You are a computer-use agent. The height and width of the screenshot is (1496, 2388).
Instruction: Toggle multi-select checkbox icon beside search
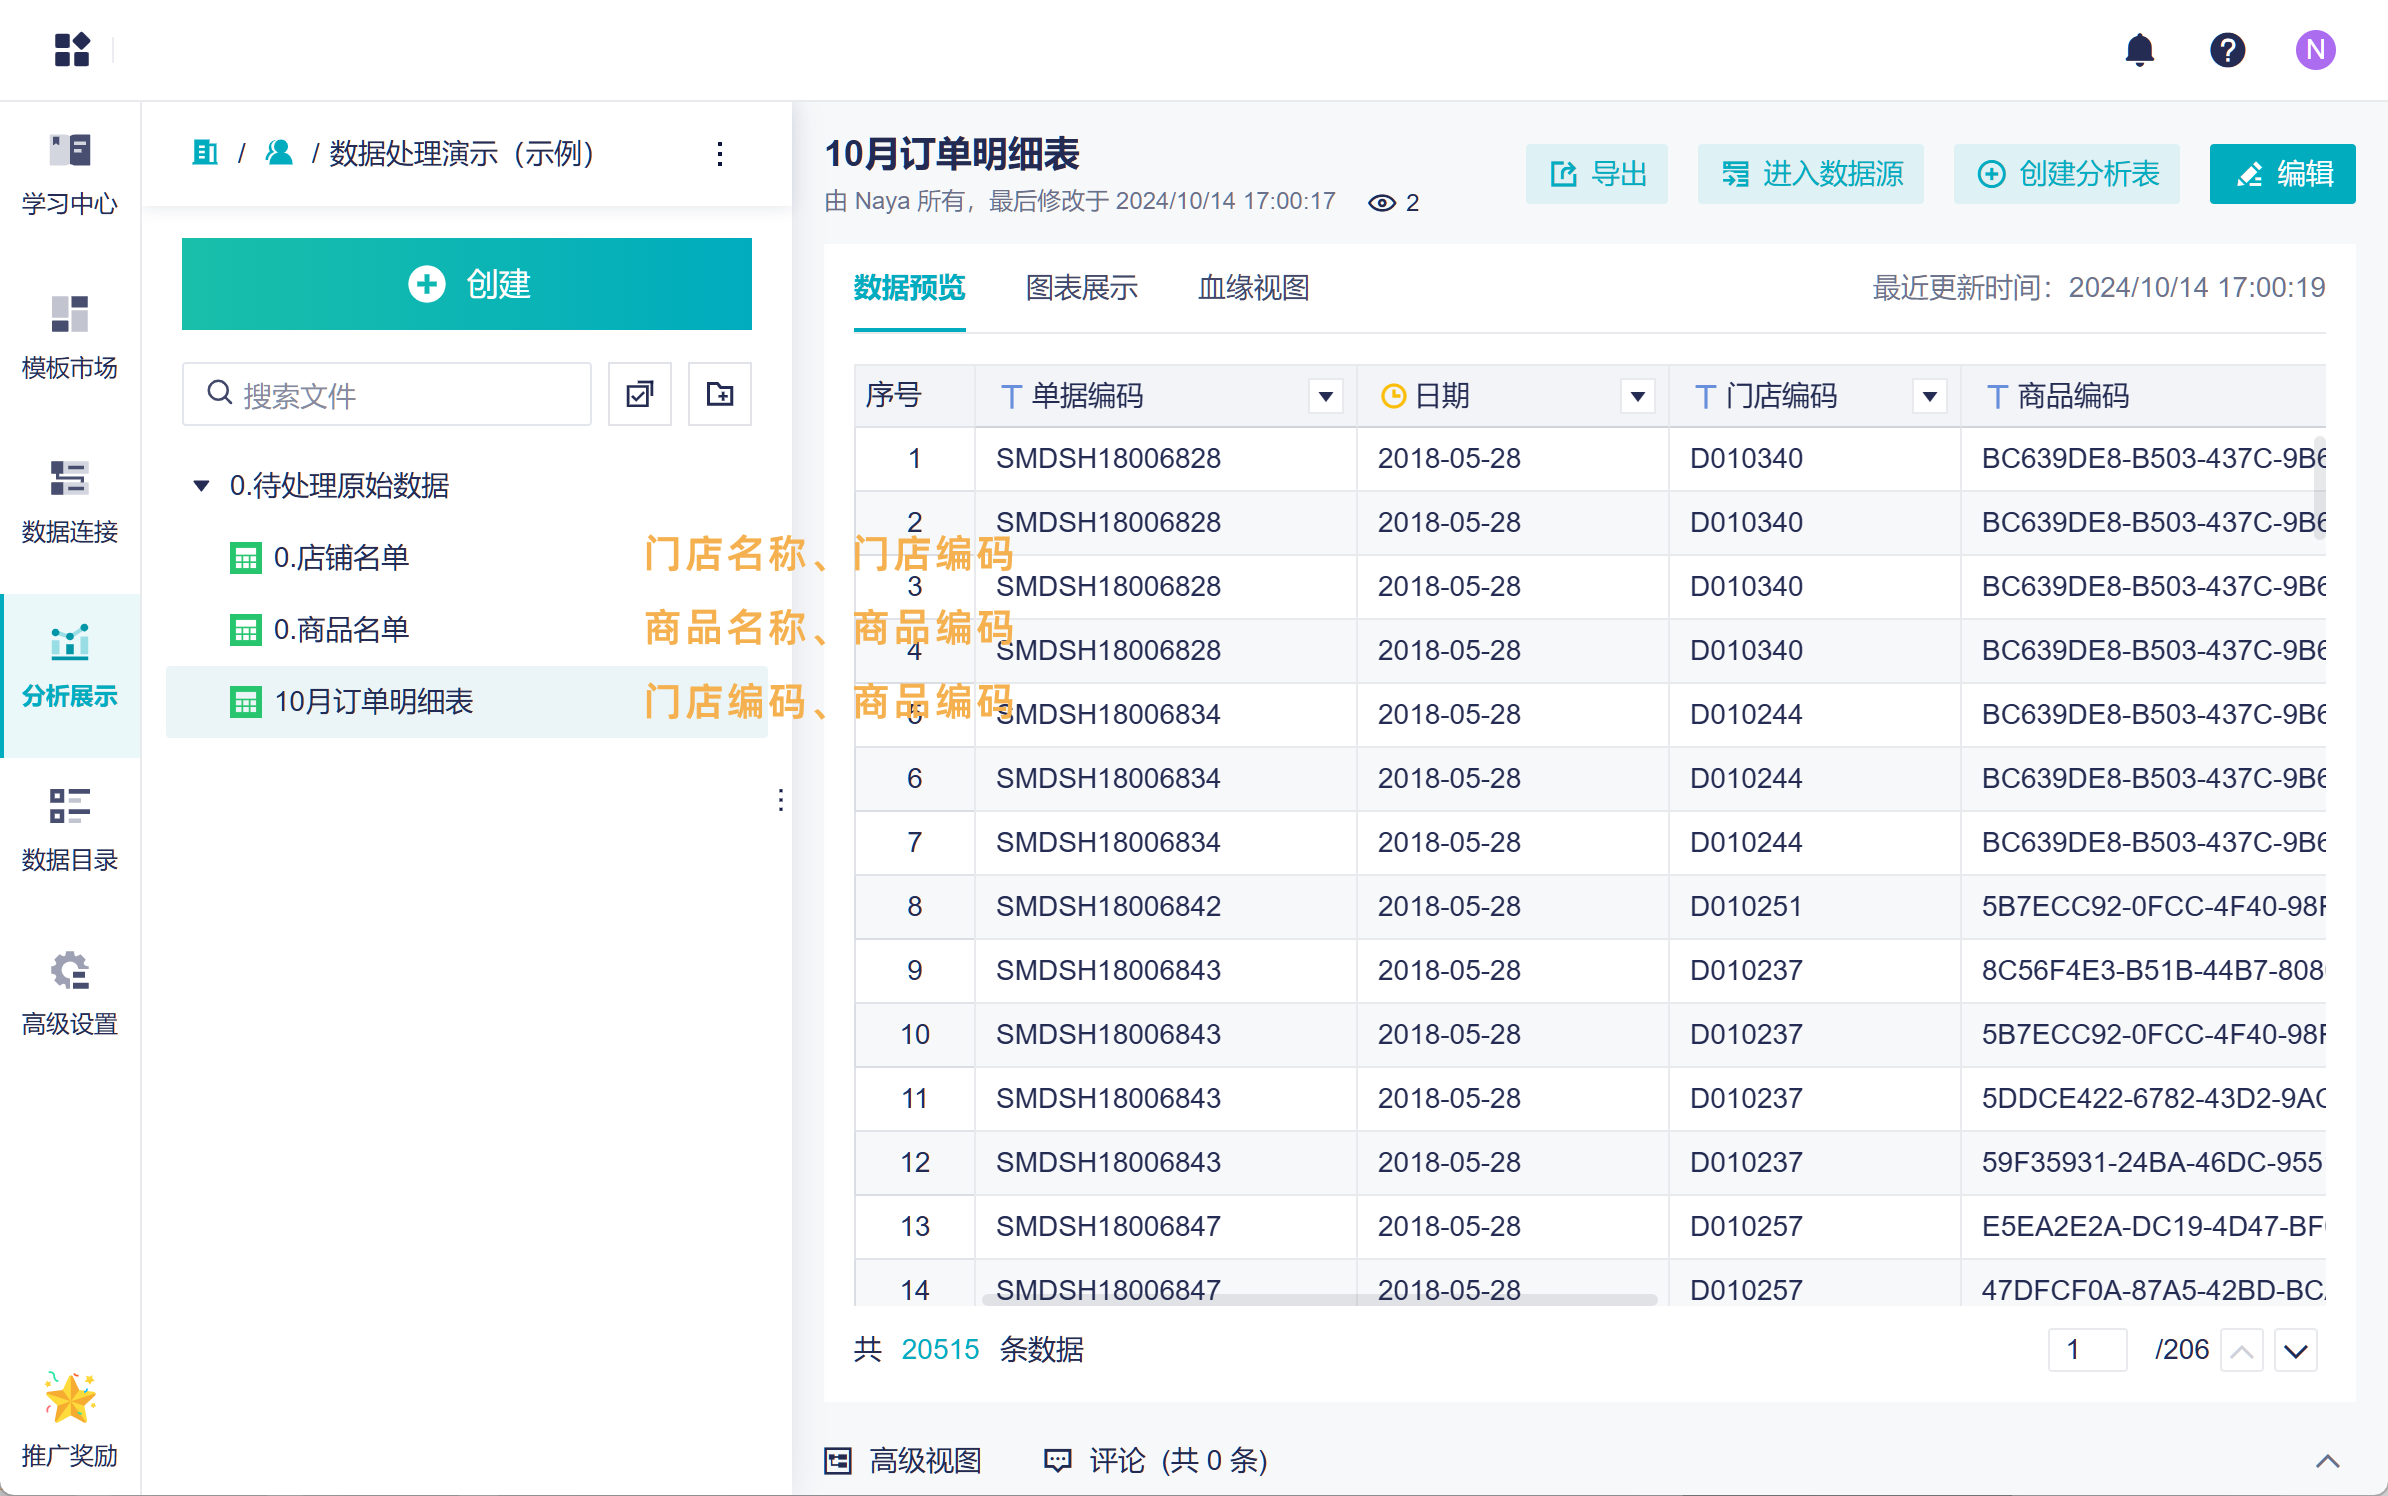pos(640,394)
